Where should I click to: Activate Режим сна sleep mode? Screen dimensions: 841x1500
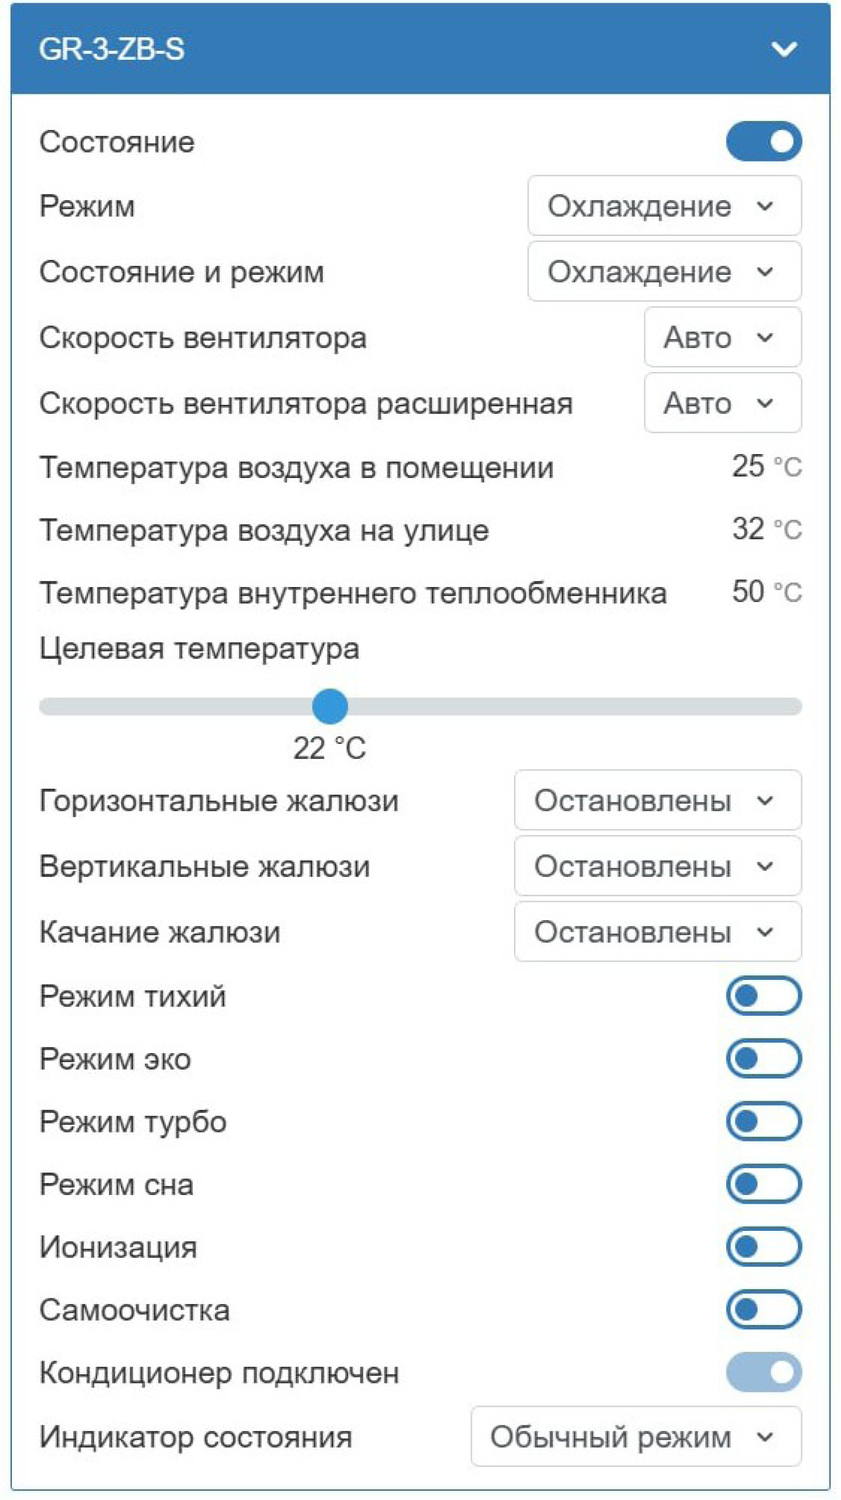pos(764,1184)
